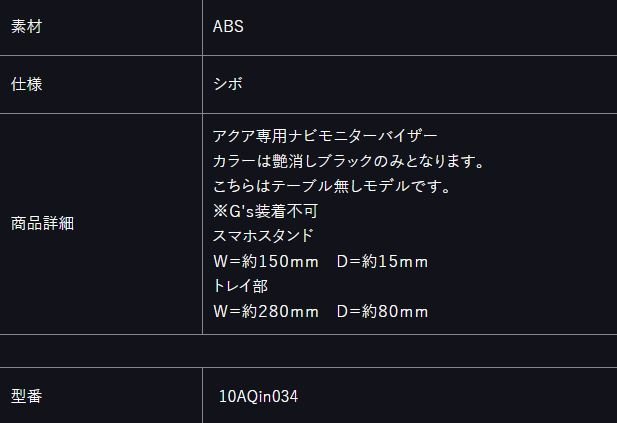
Task: Click the トレイ部 text
Action: (240, 286)
